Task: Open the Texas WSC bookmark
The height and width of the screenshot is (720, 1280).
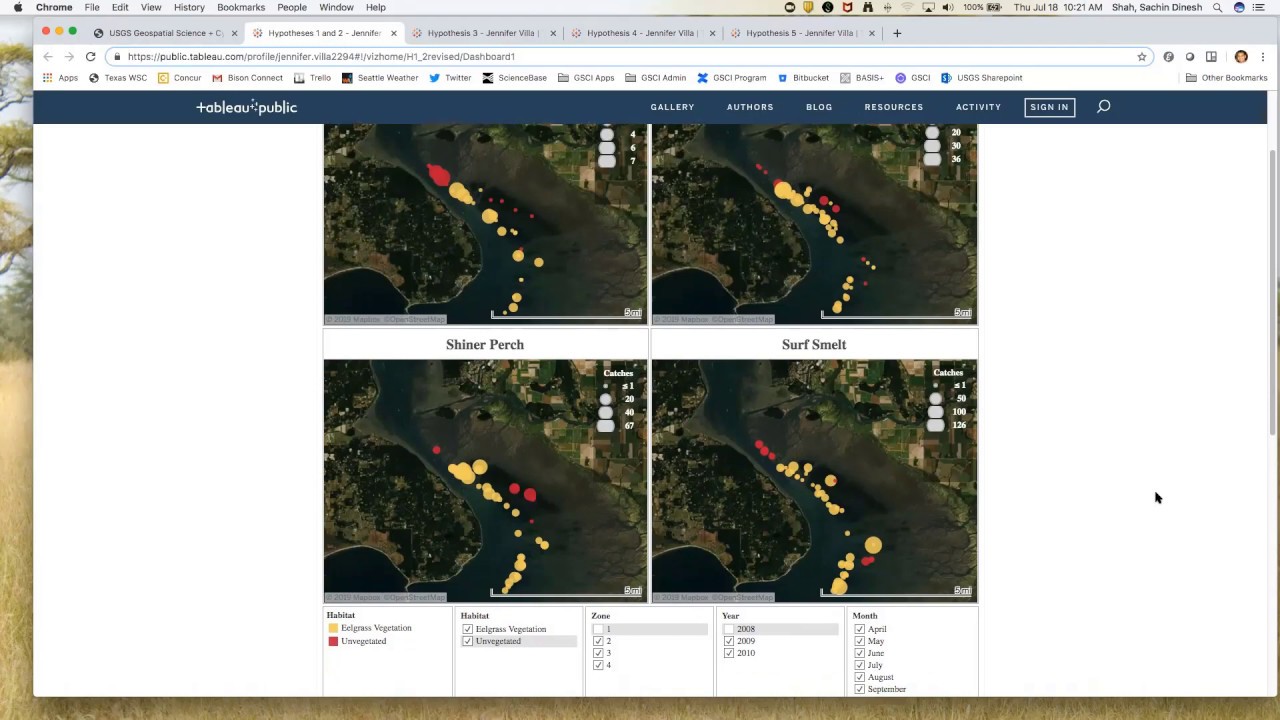Action: click(117, 78)
